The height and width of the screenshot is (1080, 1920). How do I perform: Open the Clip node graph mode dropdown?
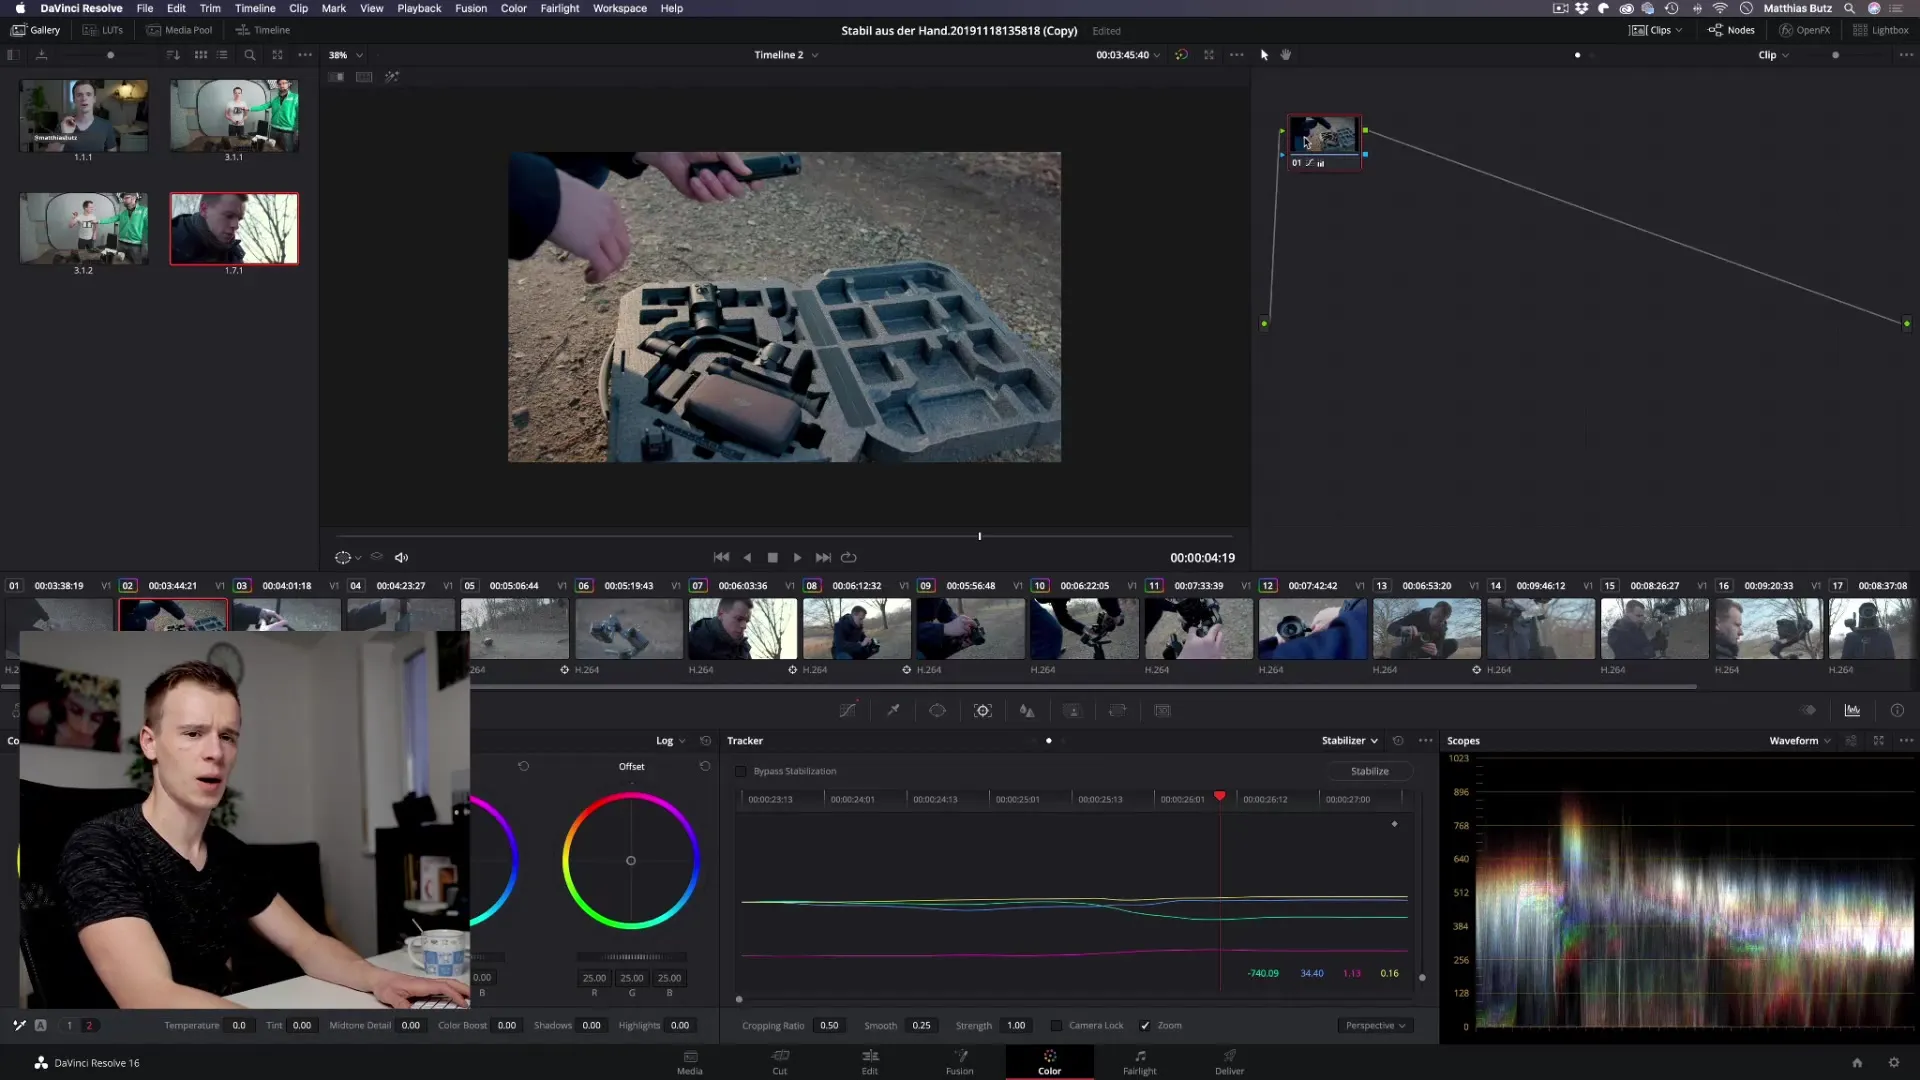pyautogui.click(x=1773, y=55)
